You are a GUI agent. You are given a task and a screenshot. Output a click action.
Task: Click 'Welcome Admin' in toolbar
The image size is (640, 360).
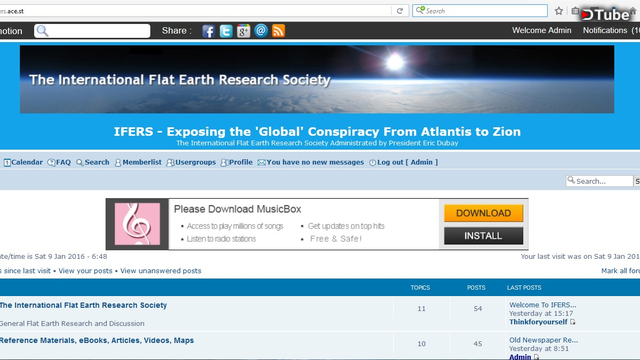(x=542, y=31)
